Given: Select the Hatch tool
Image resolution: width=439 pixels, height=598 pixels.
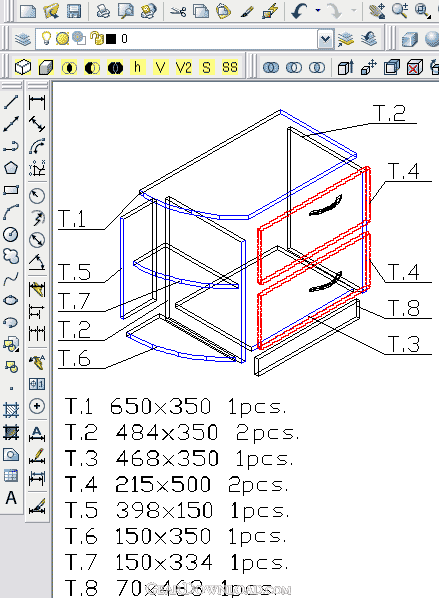Looking at the screenshot, I should pyautogui.click(x=11, y=410).
